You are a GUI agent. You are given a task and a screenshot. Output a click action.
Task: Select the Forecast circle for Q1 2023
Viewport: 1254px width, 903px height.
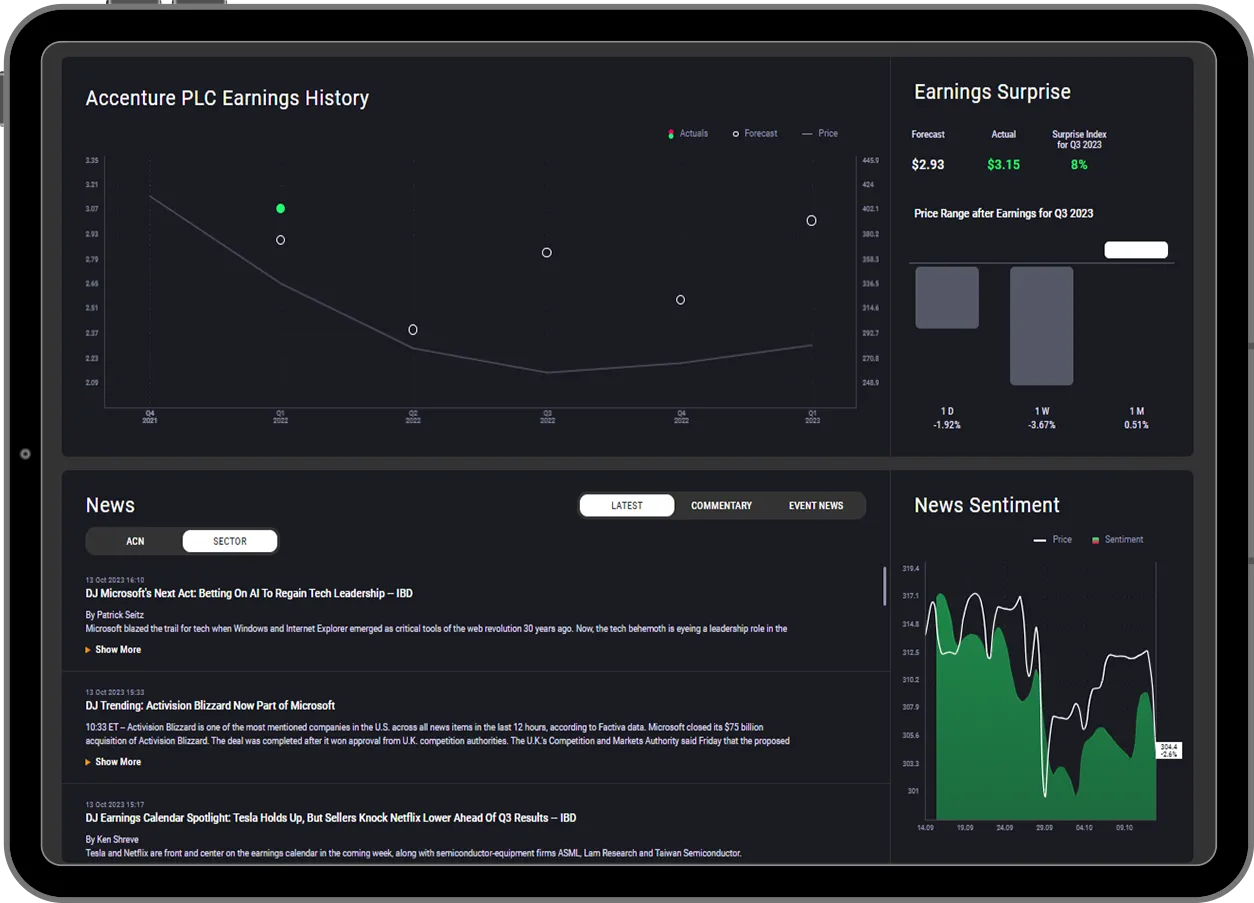pos(811,220)
